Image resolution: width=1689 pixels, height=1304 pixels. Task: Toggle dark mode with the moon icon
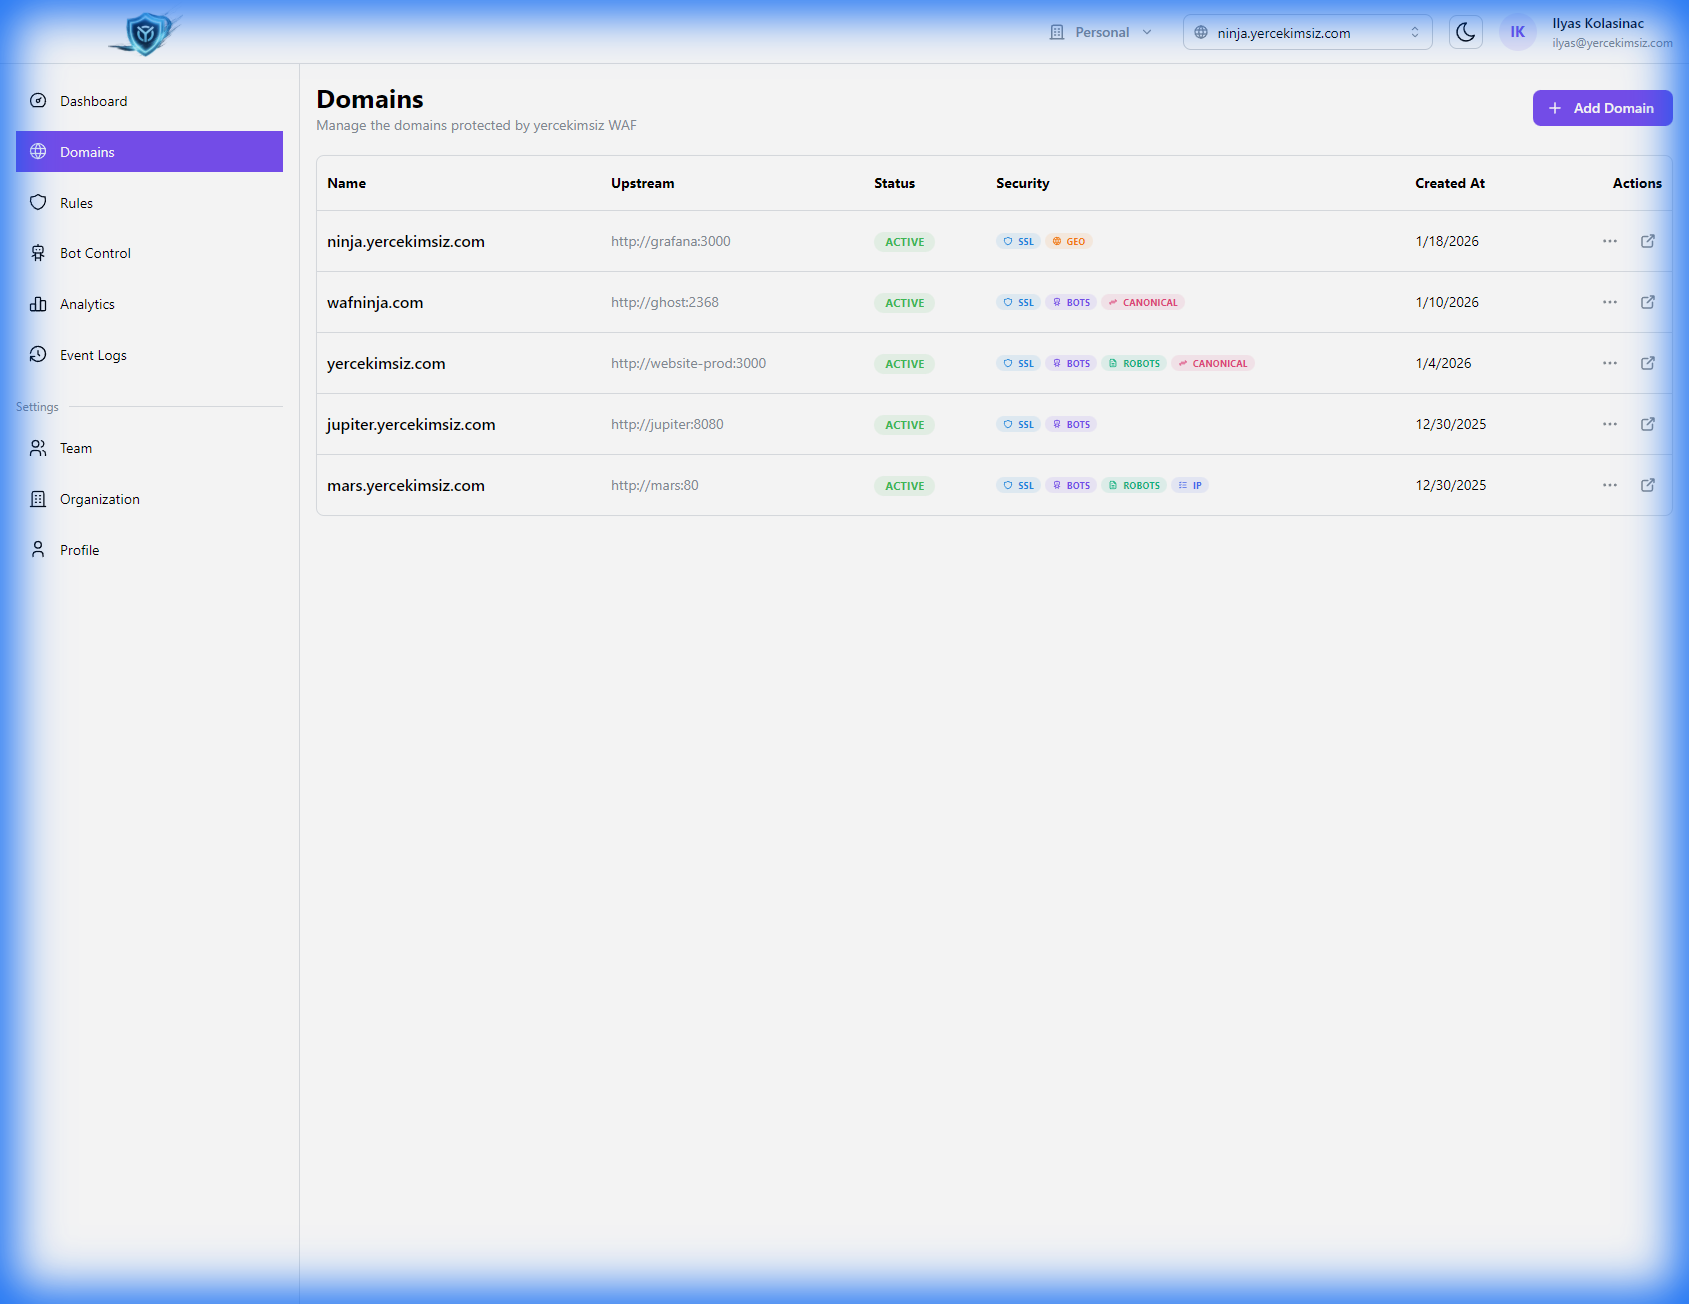1465,32
